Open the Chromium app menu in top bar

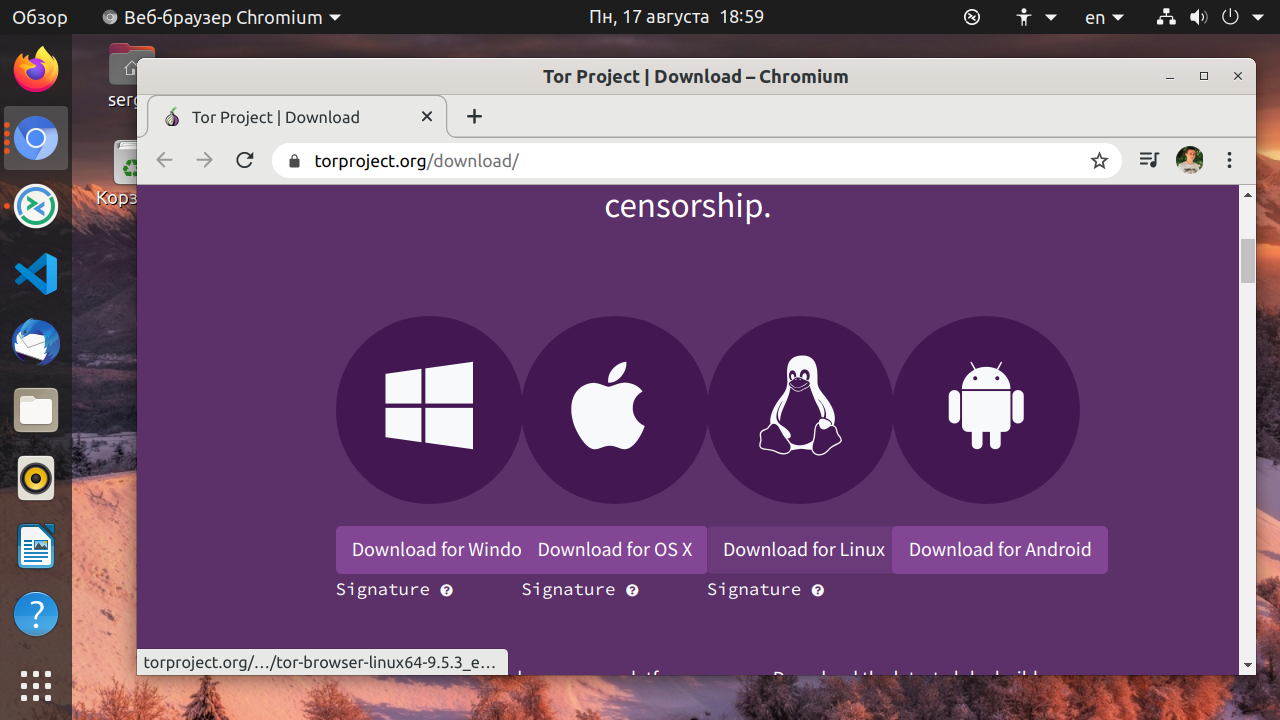click(x=222, y=17)
